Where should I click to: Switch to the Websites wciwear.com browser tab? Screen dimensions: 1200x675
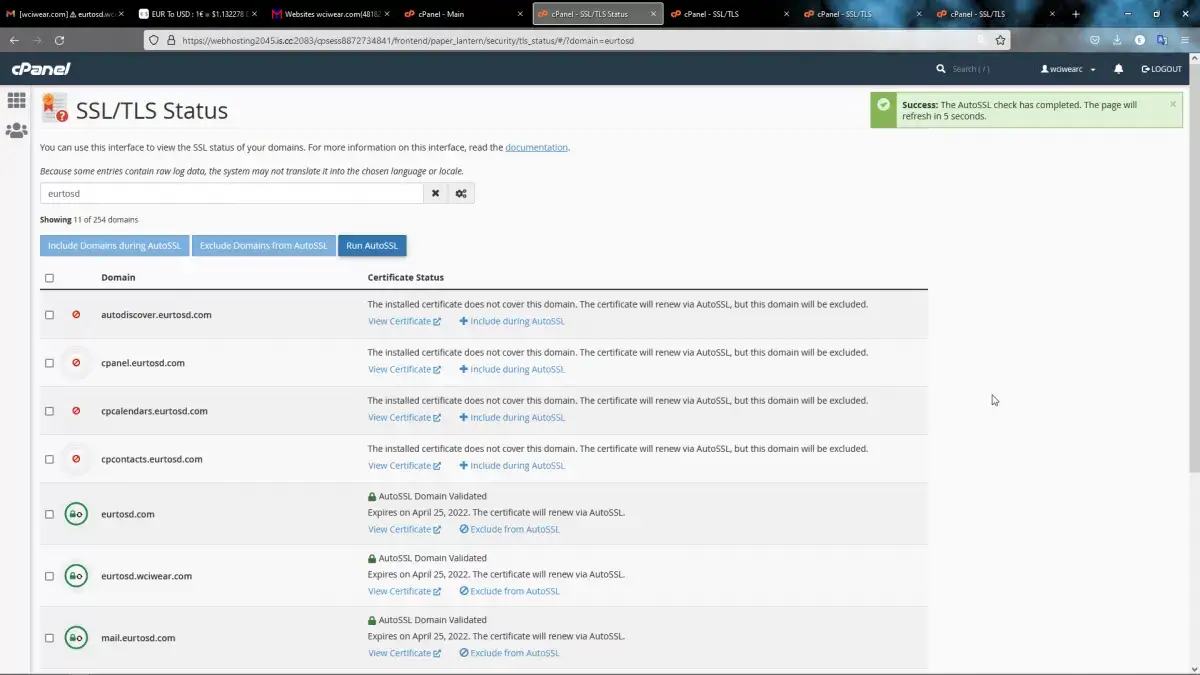(x=330, y=14)
